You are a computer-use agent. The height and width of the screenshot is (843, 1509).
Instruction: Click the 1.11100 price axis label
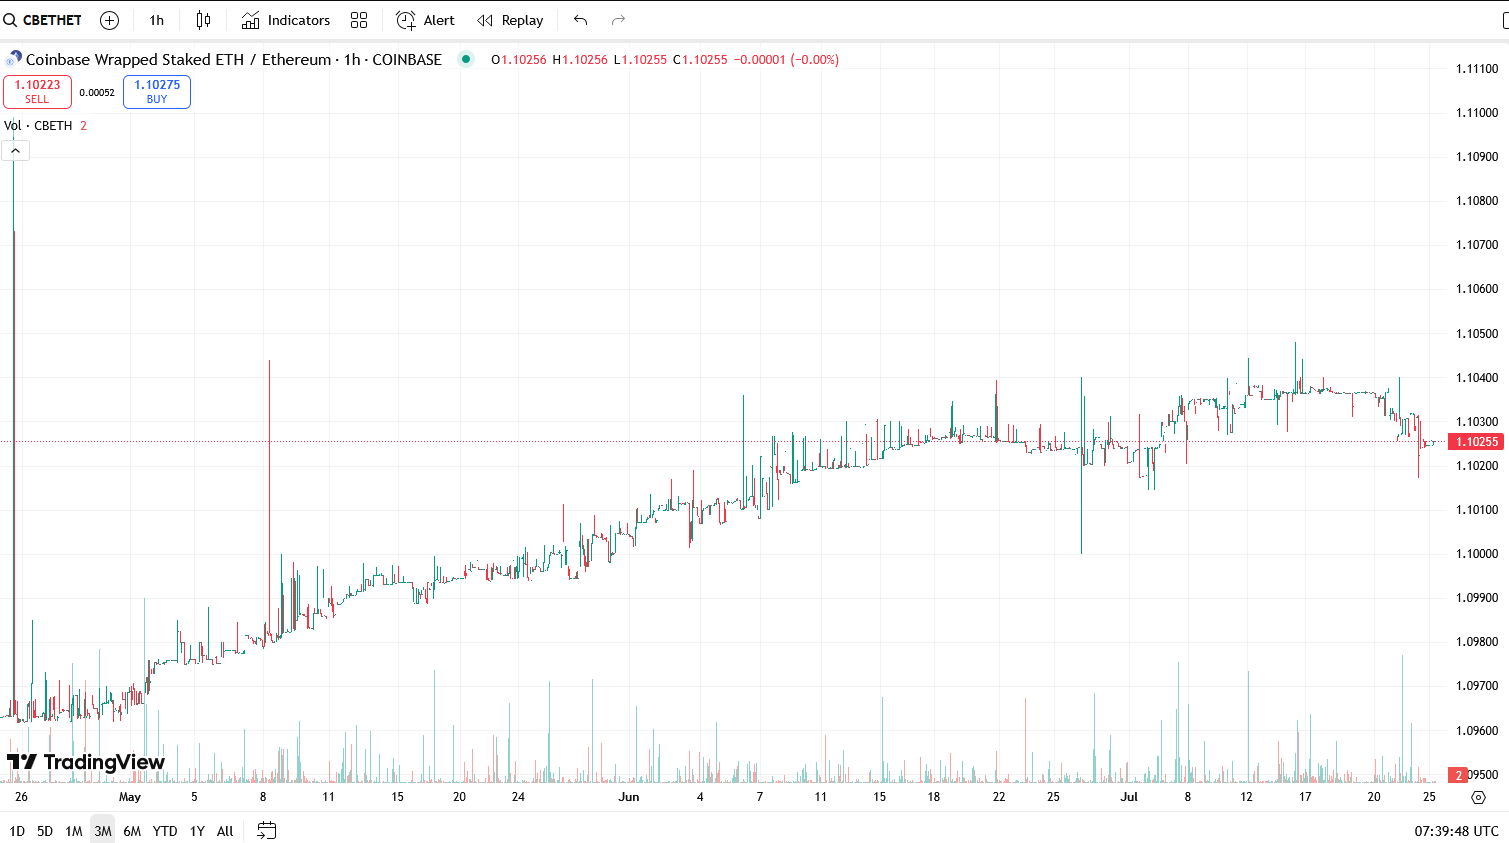[1477, 69]
